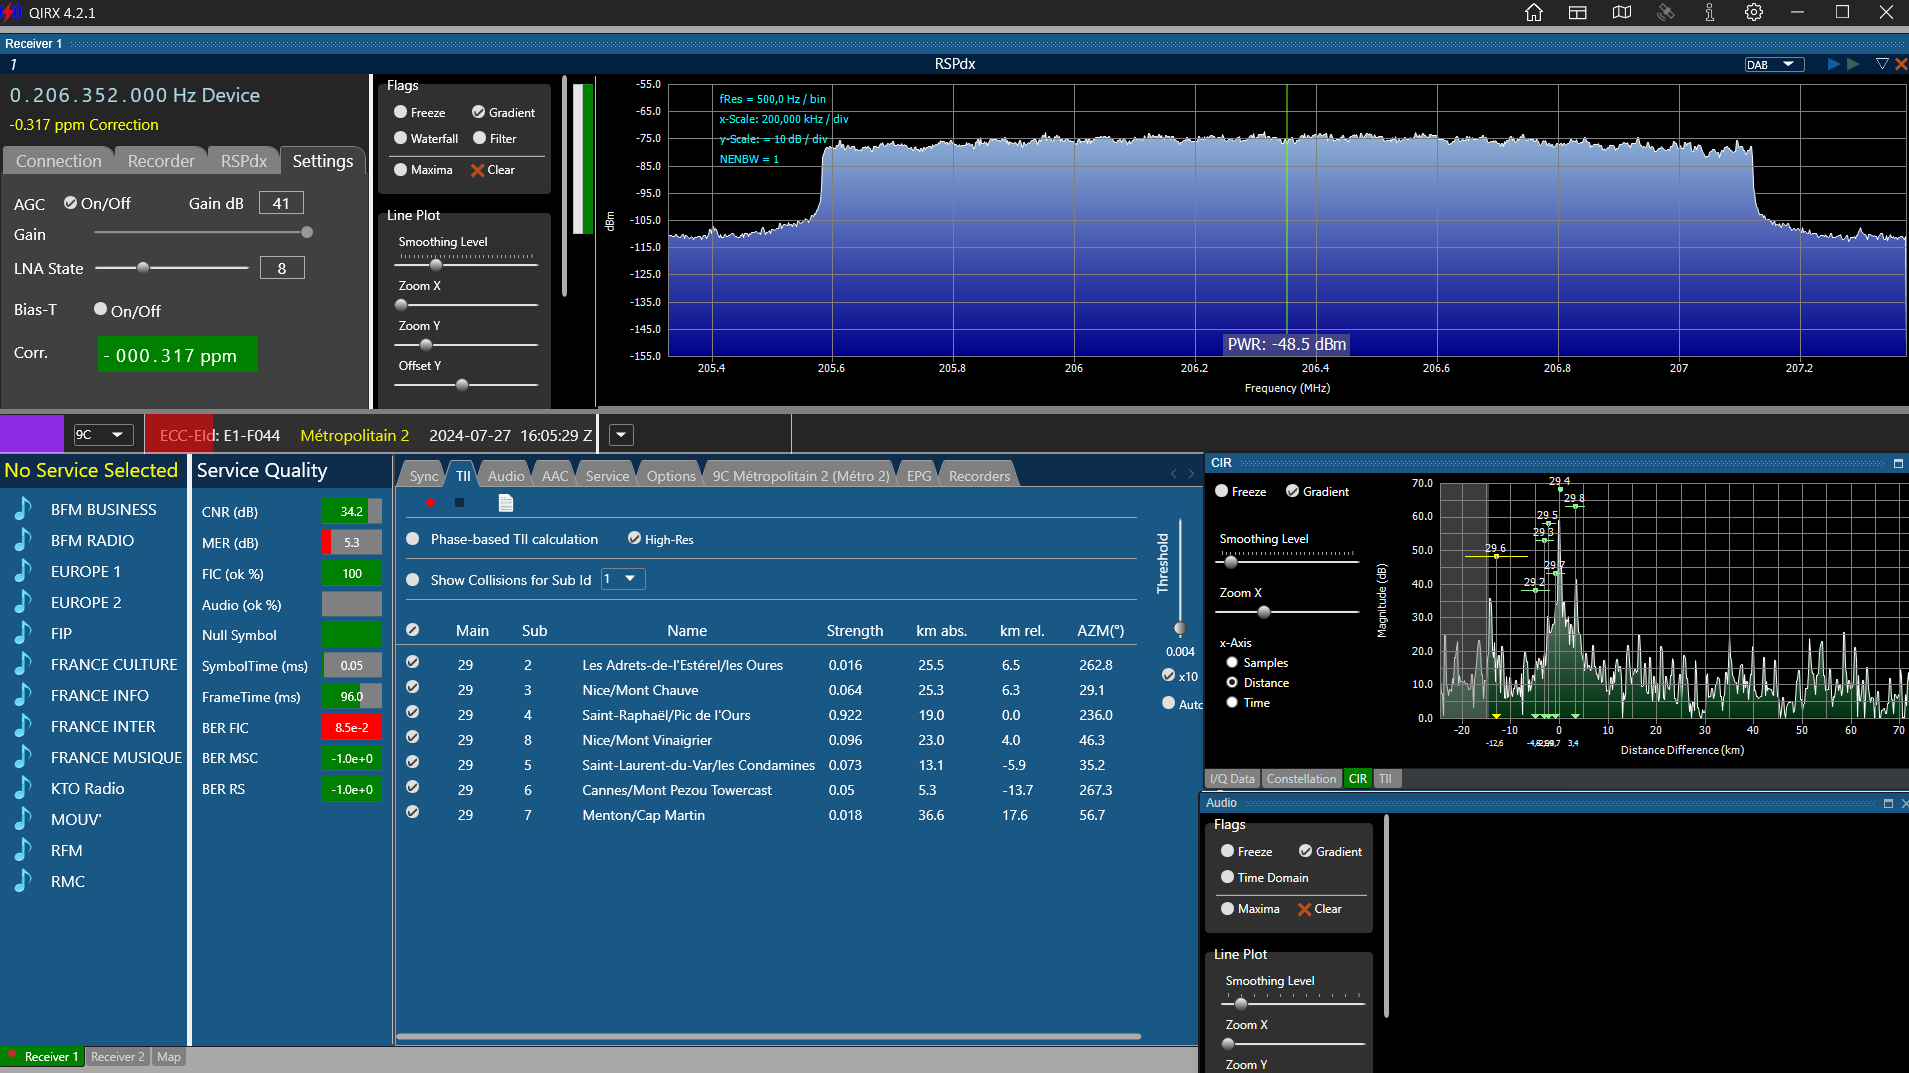The width and height of the screenshot is (1909, 1073).
Task: Click the green play arrow for Receiver 1
Action: pos(1853,64)
